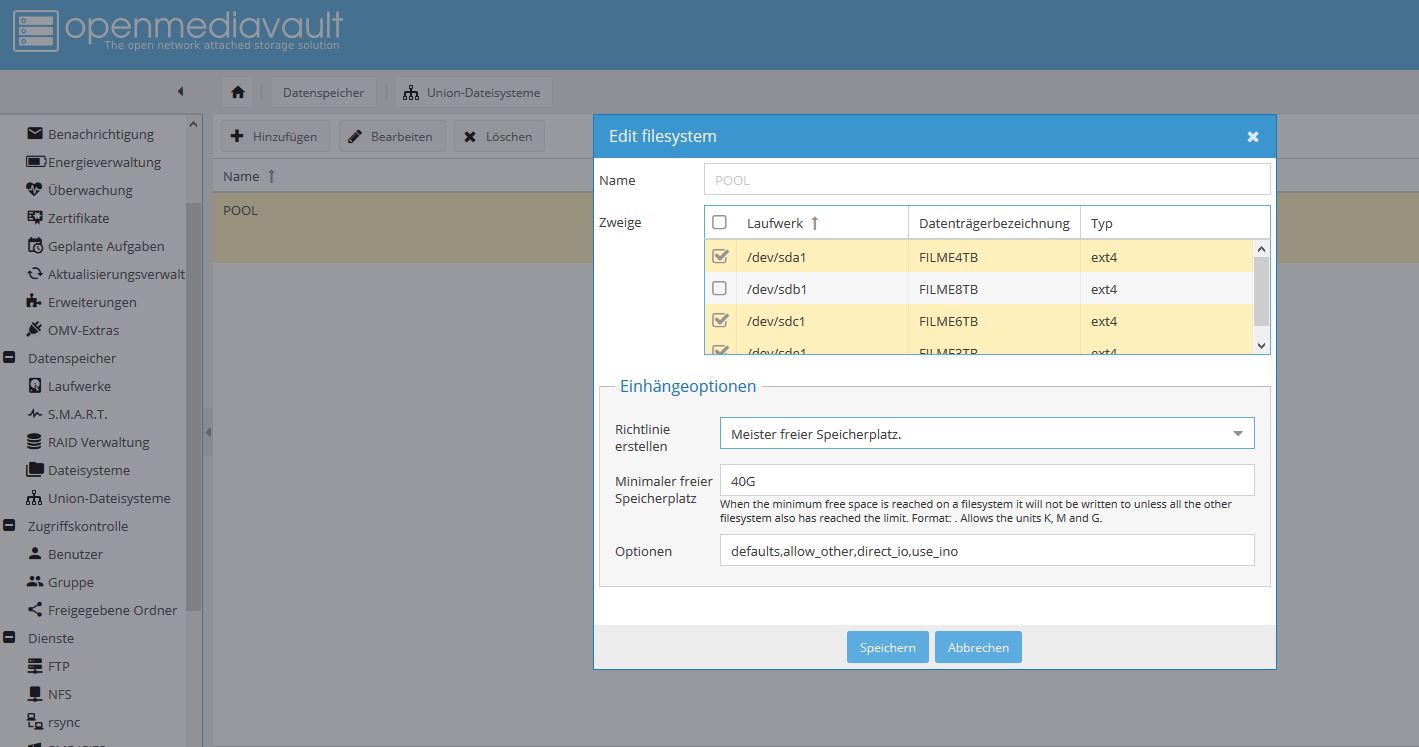This screenshot has height=747, width=1419.
Task: Click the rsync service icon
Action: (x=35, y=721)
